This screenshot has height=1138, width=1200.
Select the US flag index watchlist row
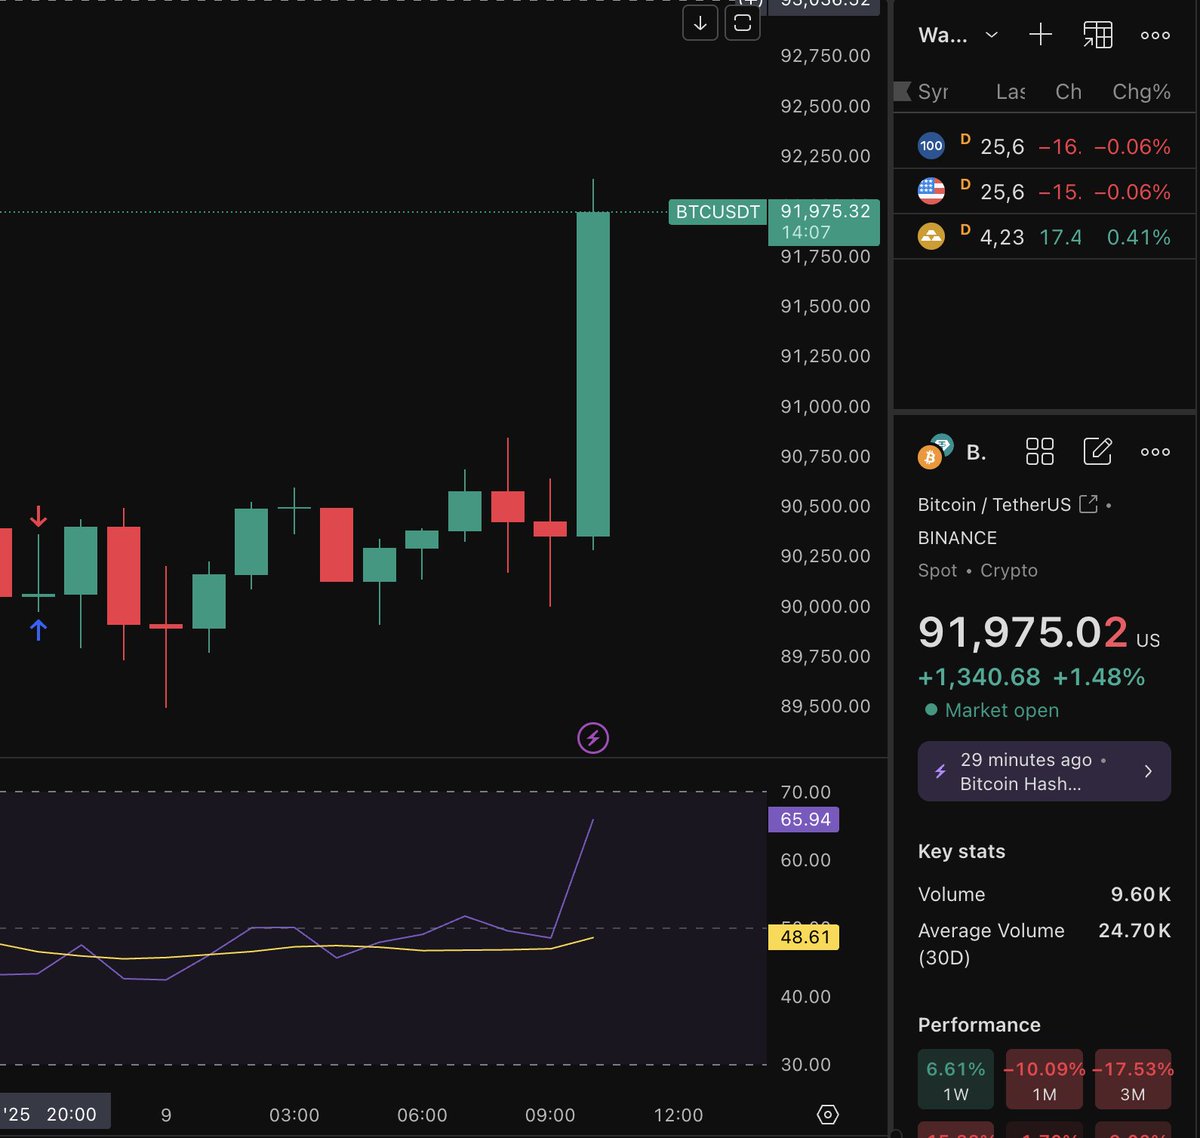1045,191
